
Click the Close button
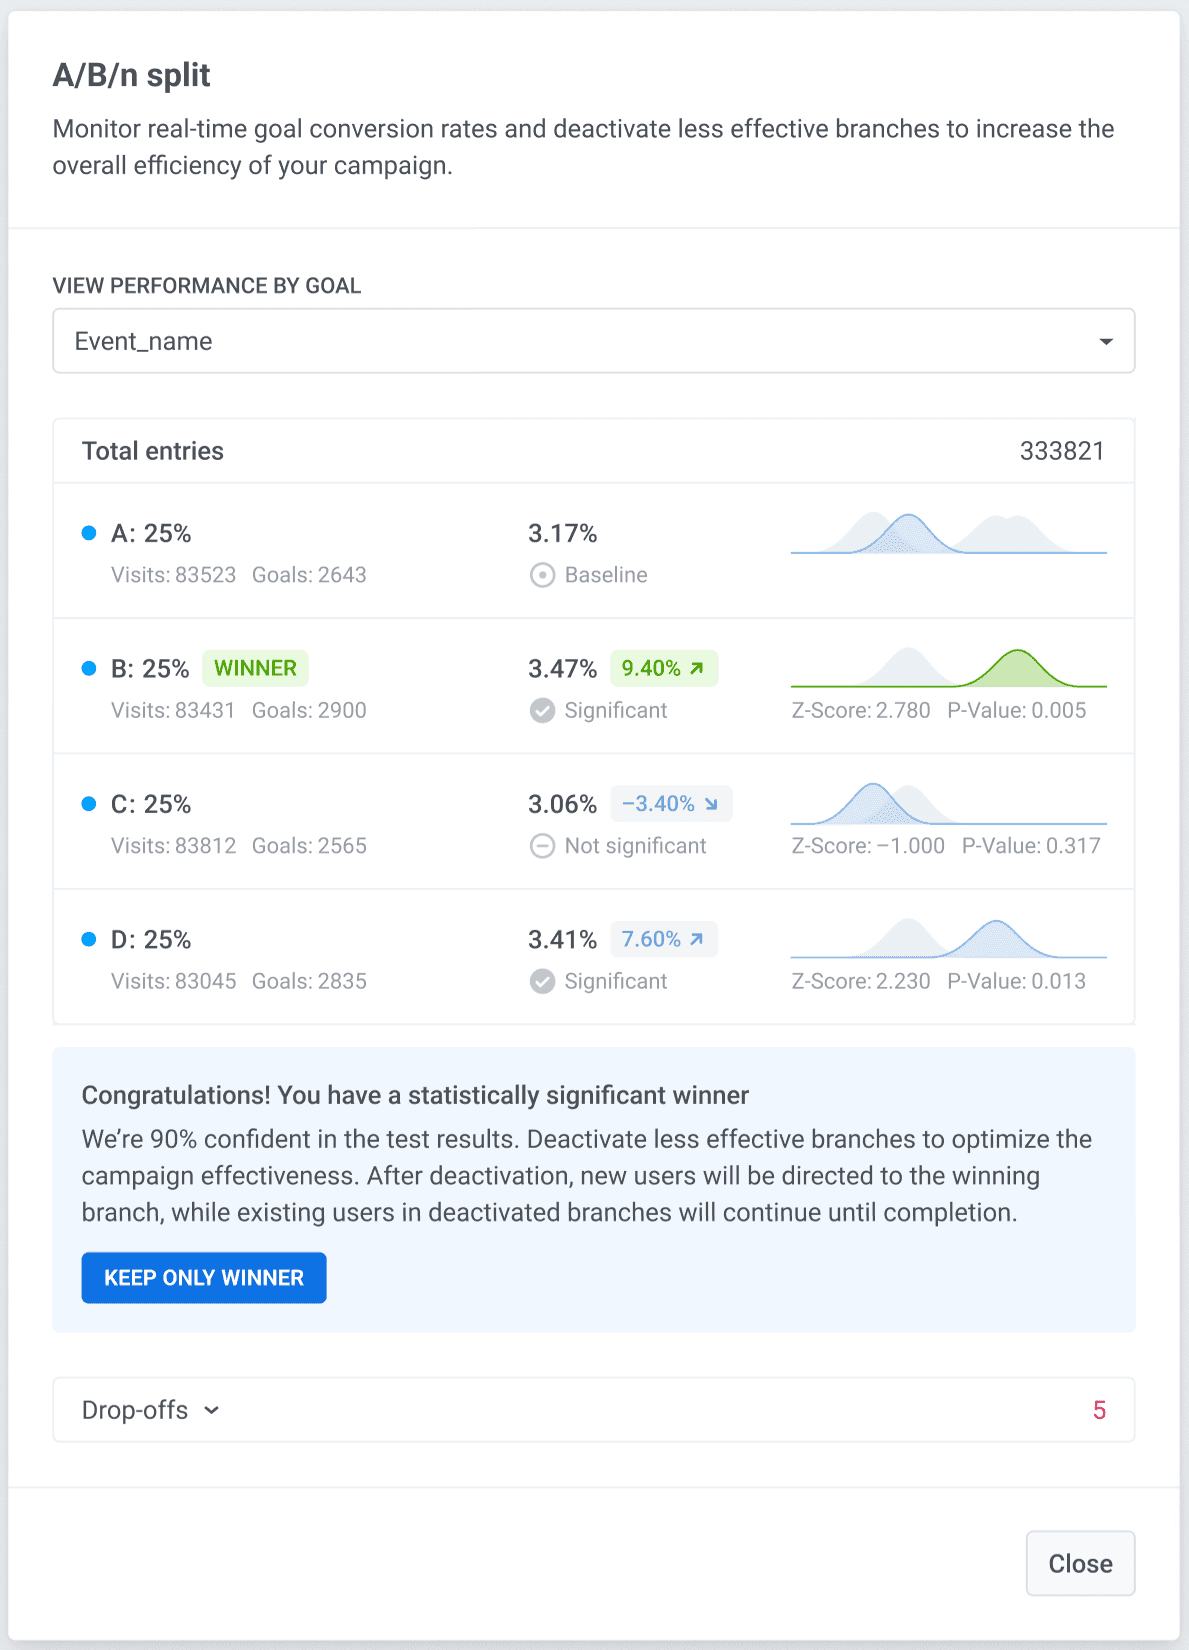[1080, 1563]
